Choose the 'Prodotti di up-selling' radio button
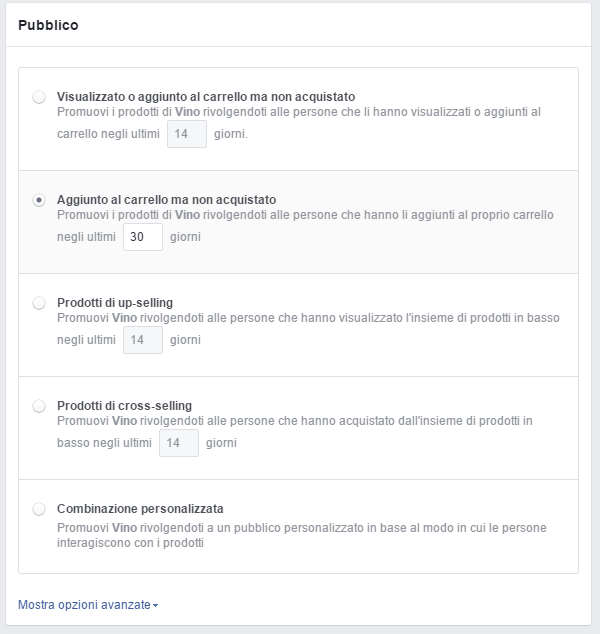Viewport: 600px width, 634px height. coord(39,303)
